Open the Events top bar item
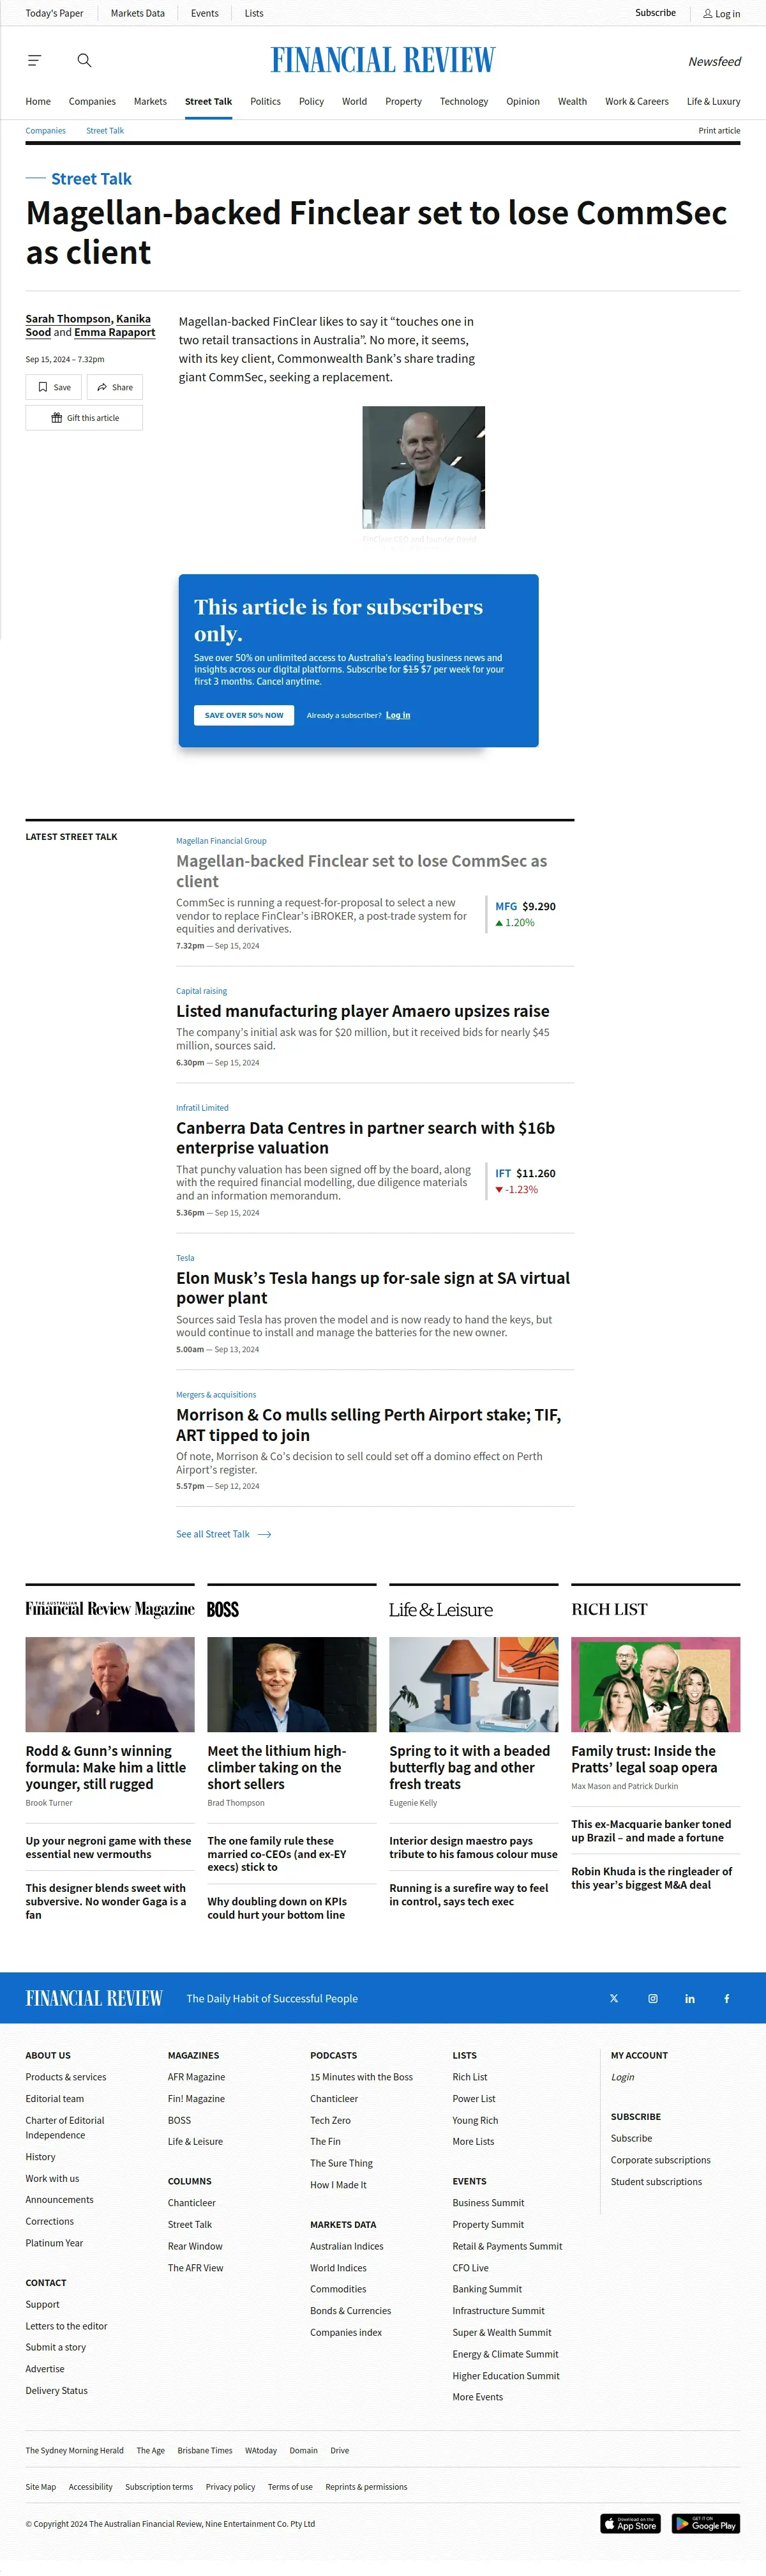The width and height of the screenshot is (766, 2576). 205,14
